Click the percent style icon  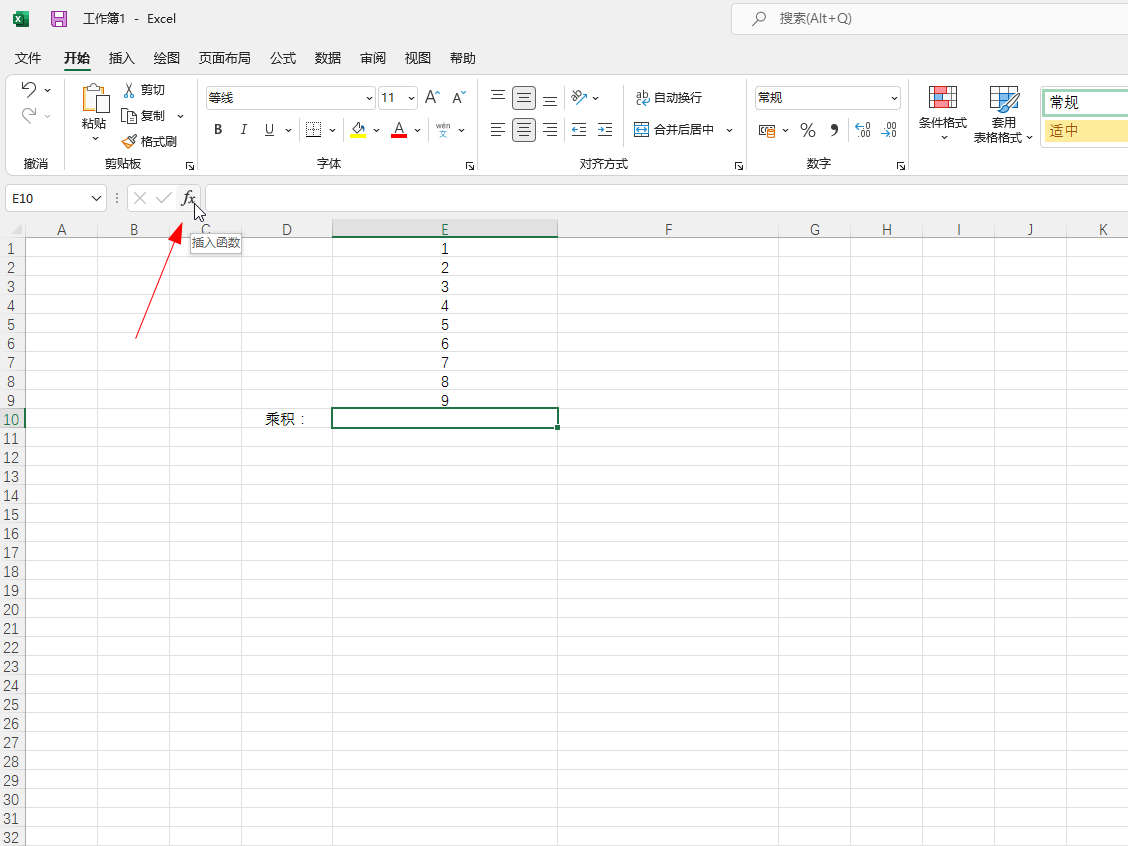(x=808, y=130)
